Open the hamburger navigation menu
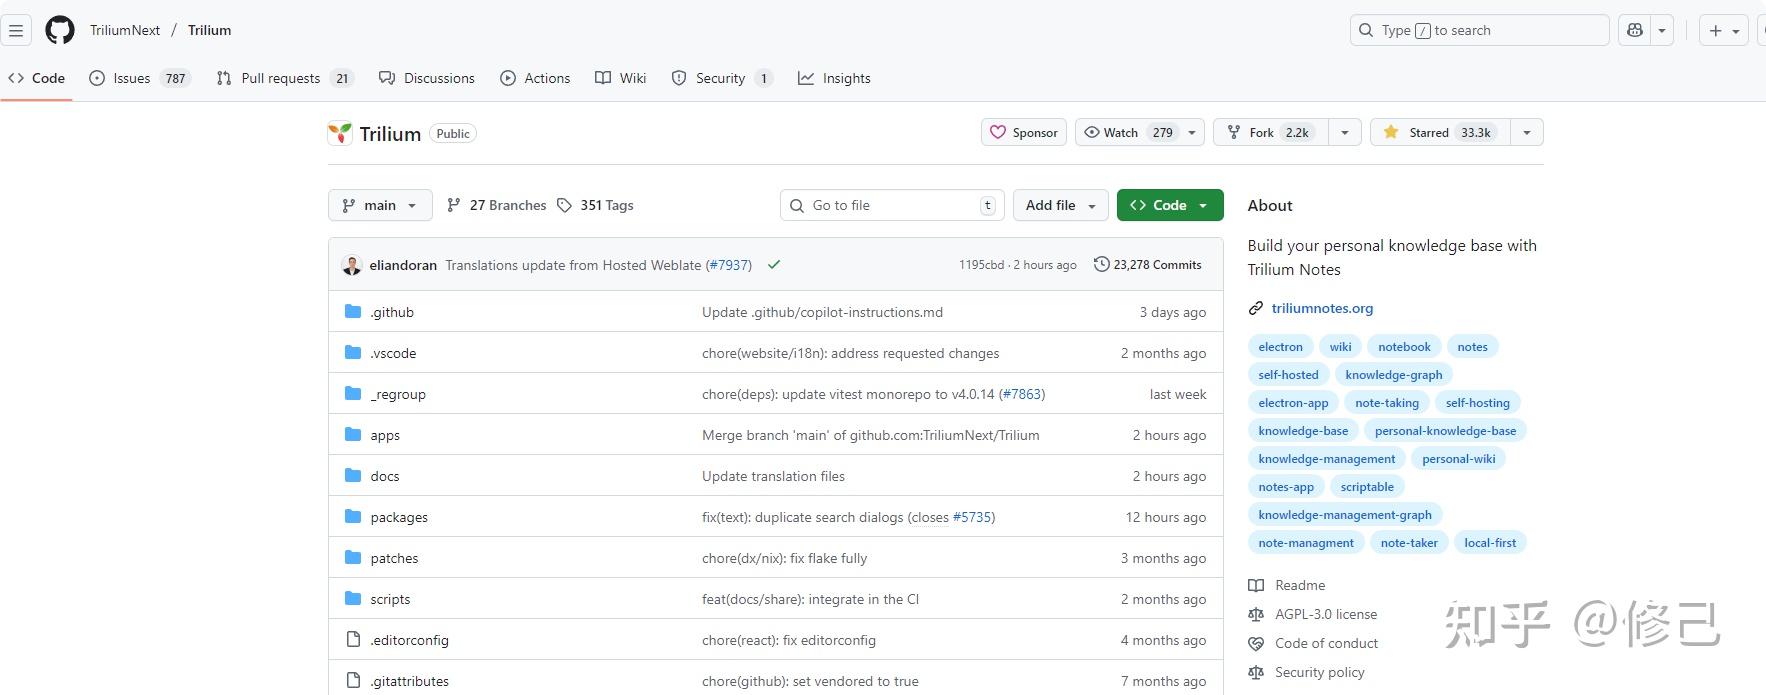This screenshot has width=1766, height=695. 16,30
